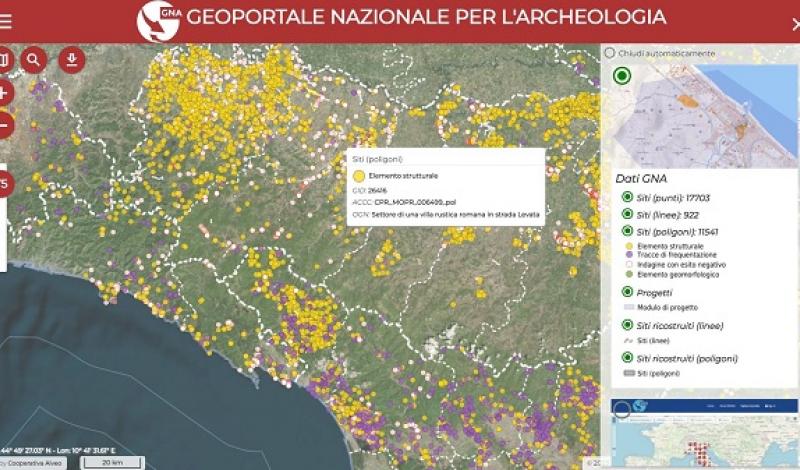Click the popup ACCC code row
The height and width of the screenshot is (470, 800).
pyautogui.click(x=404, y=203)
